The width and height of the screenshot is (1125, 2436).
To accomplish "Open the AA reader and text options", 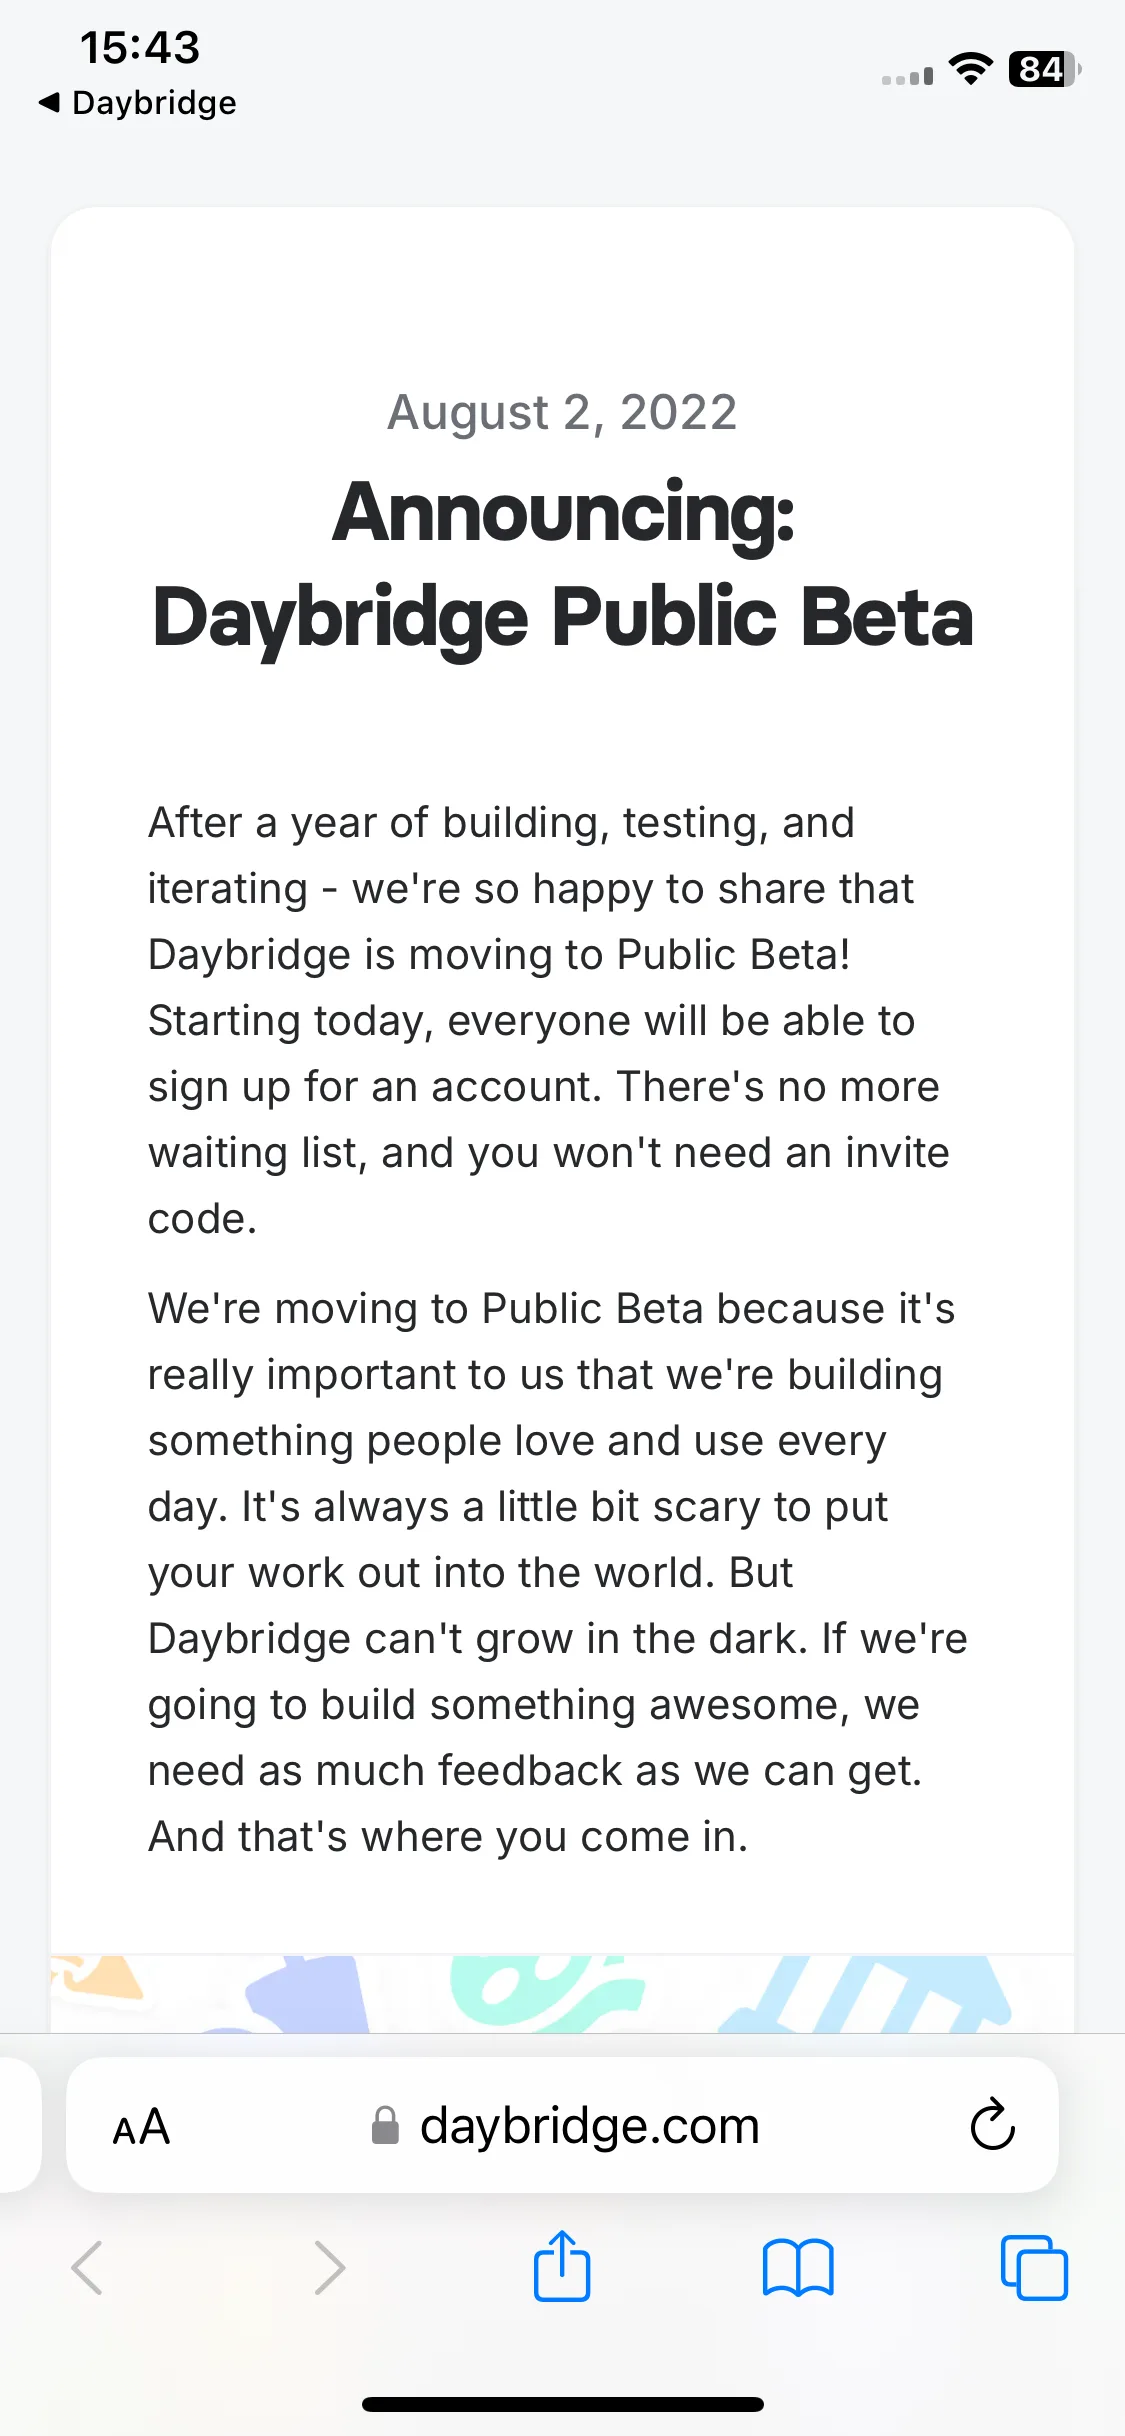I will [141, 2126].
